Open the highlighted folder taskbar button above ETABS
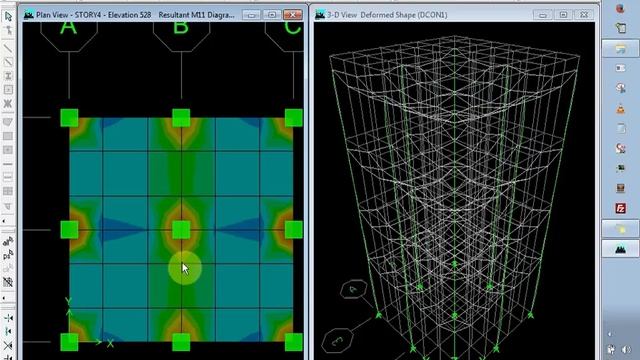Image resolution: width=640 pixels, height=360 pixels. [x=620, y=229]
